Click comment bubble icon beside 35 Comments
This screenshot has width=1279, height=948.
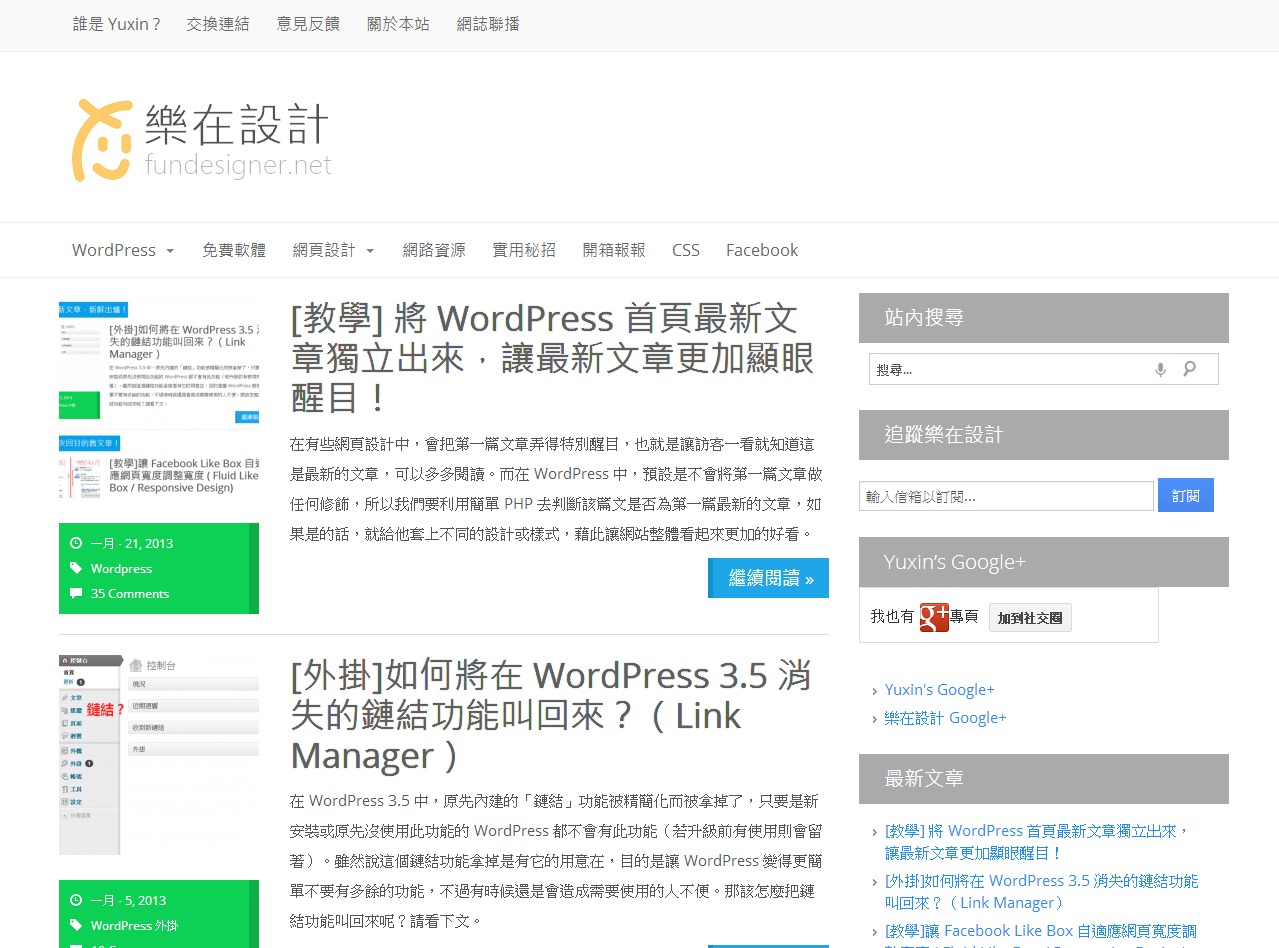point(76,593)
